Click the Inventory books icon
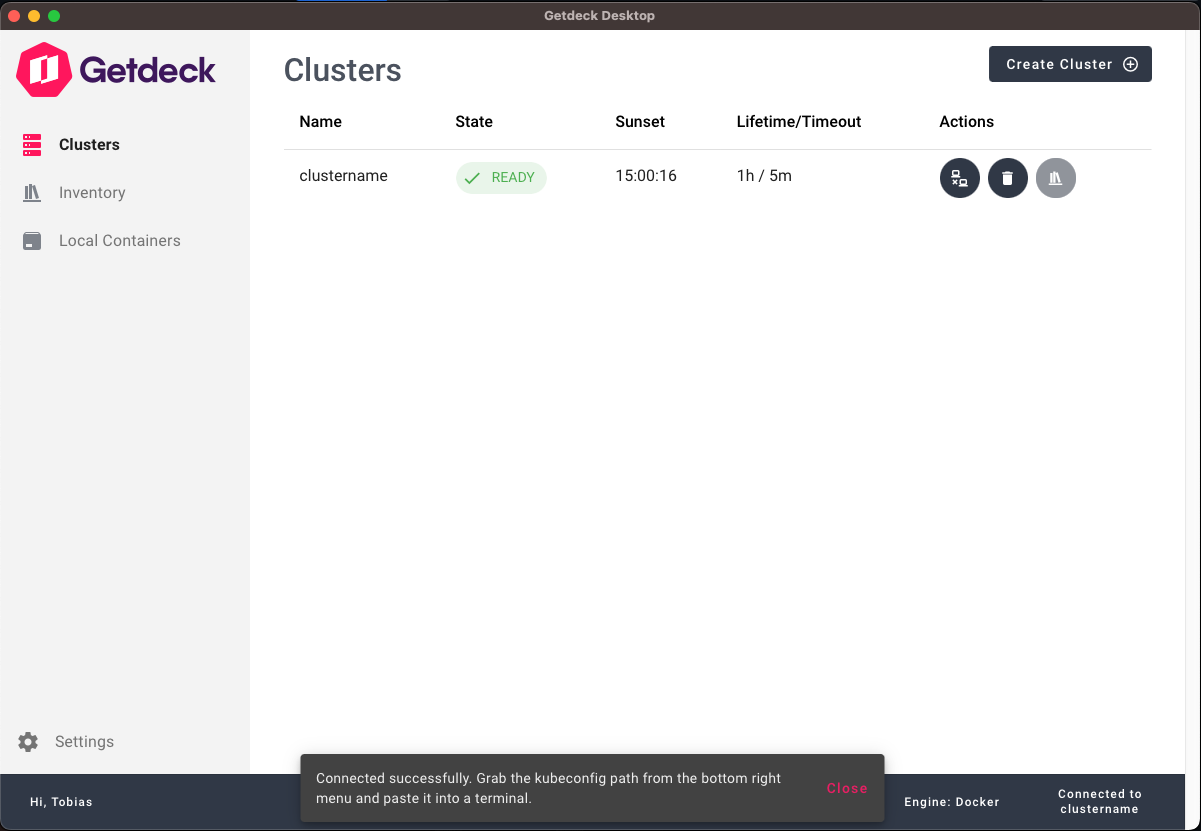This screenshot has width=1201, height=831. [32, 193]
